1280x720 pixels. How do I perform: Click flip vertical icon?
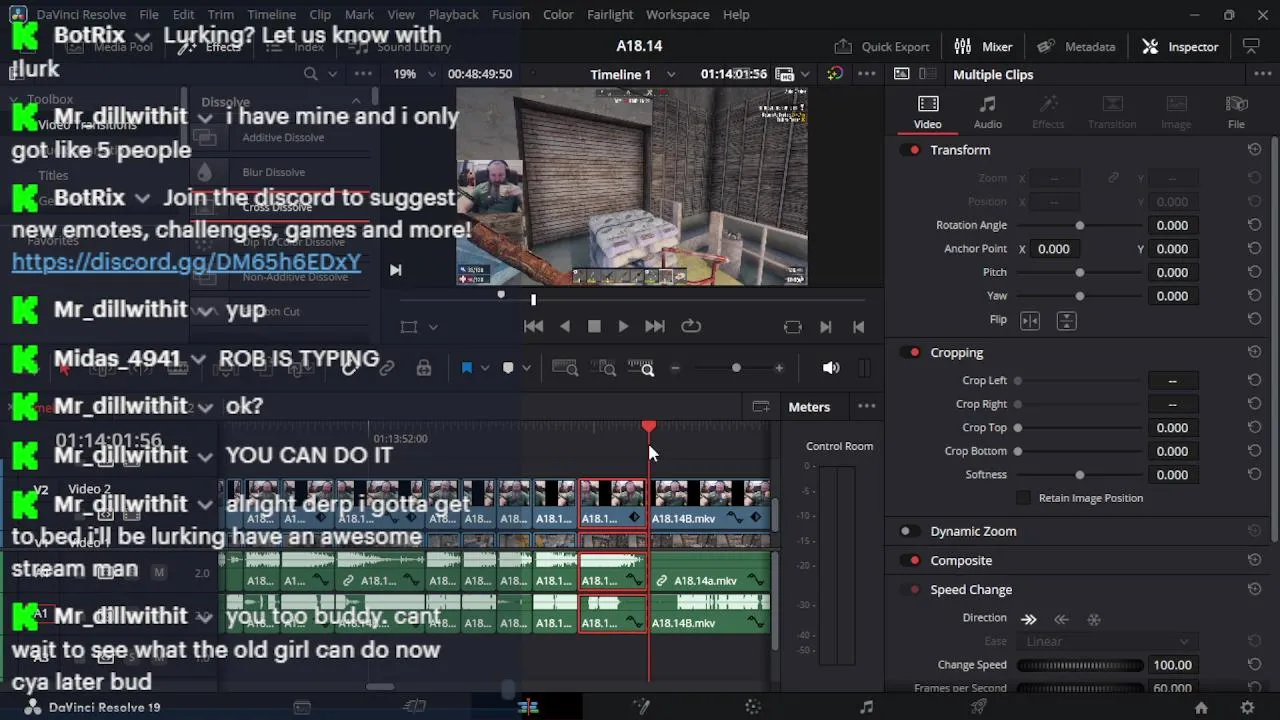(1066, 321)
